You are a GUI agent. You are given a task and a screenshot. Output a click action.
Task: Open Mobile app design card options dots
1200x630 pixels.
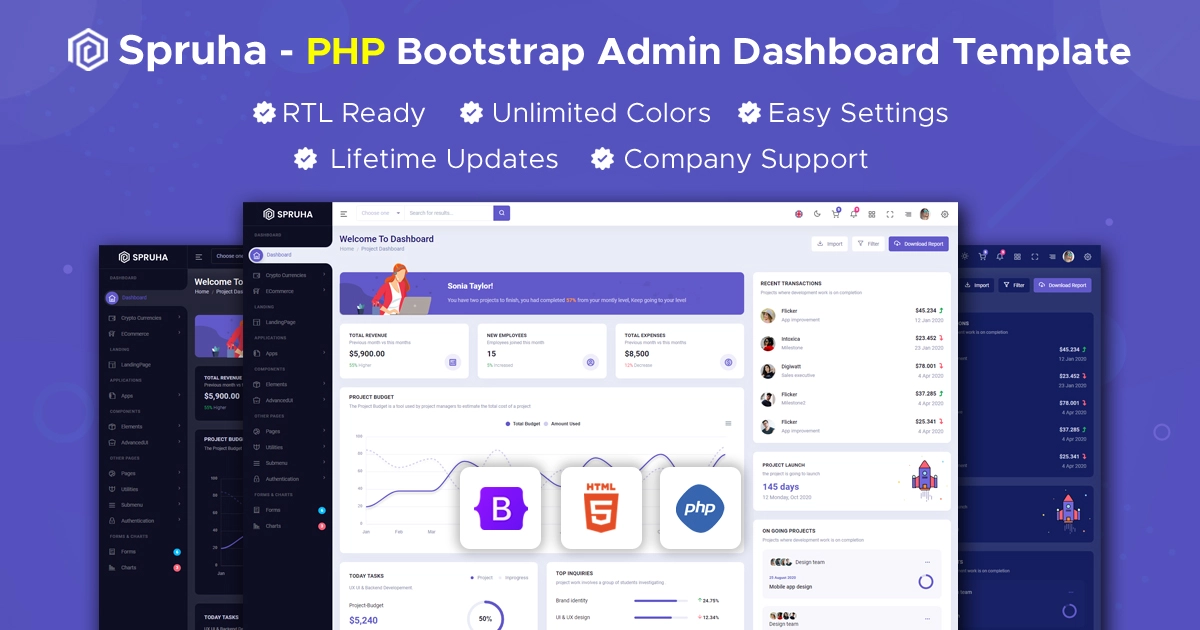click(x=927, y=562)
